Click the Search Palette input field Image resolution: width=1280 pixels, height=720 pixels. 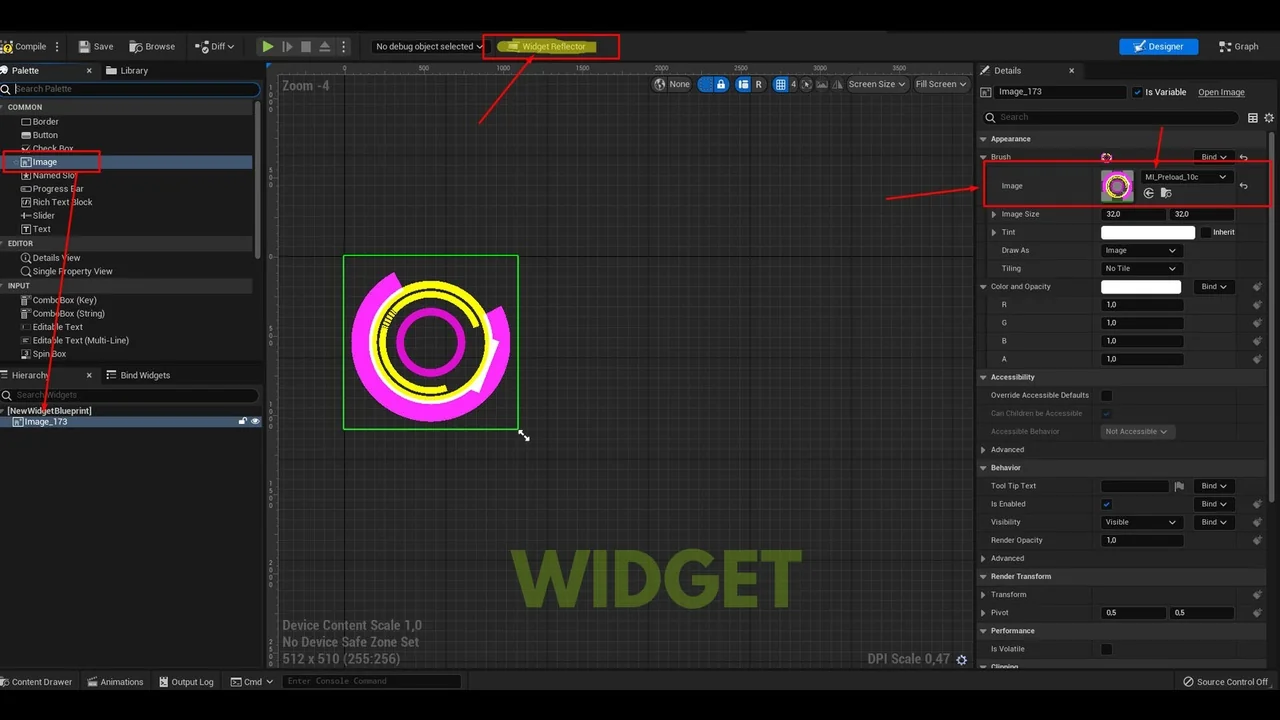(130, 88)
